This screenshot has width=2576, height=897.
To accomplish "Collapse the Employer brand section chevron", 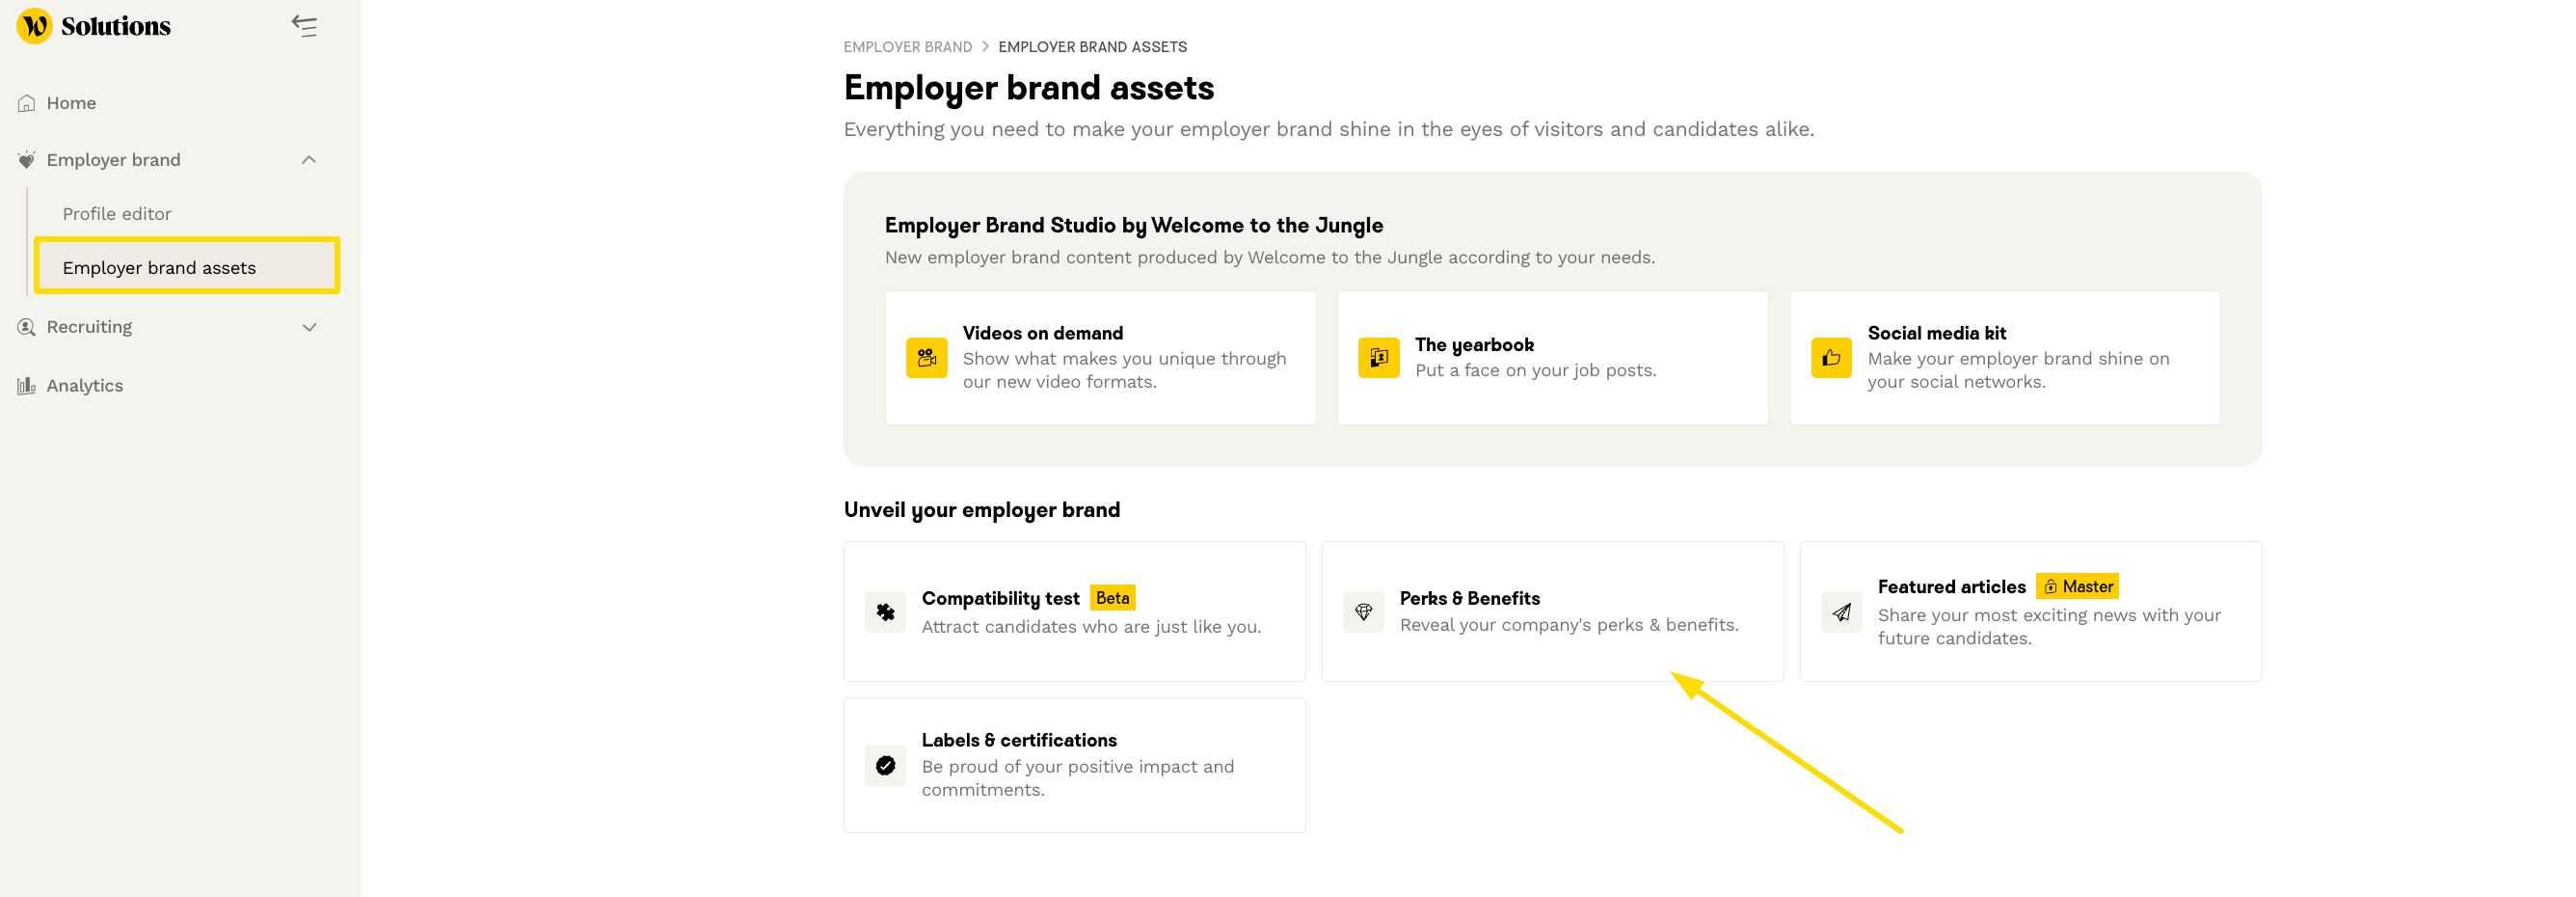I will tap(309, 160).
